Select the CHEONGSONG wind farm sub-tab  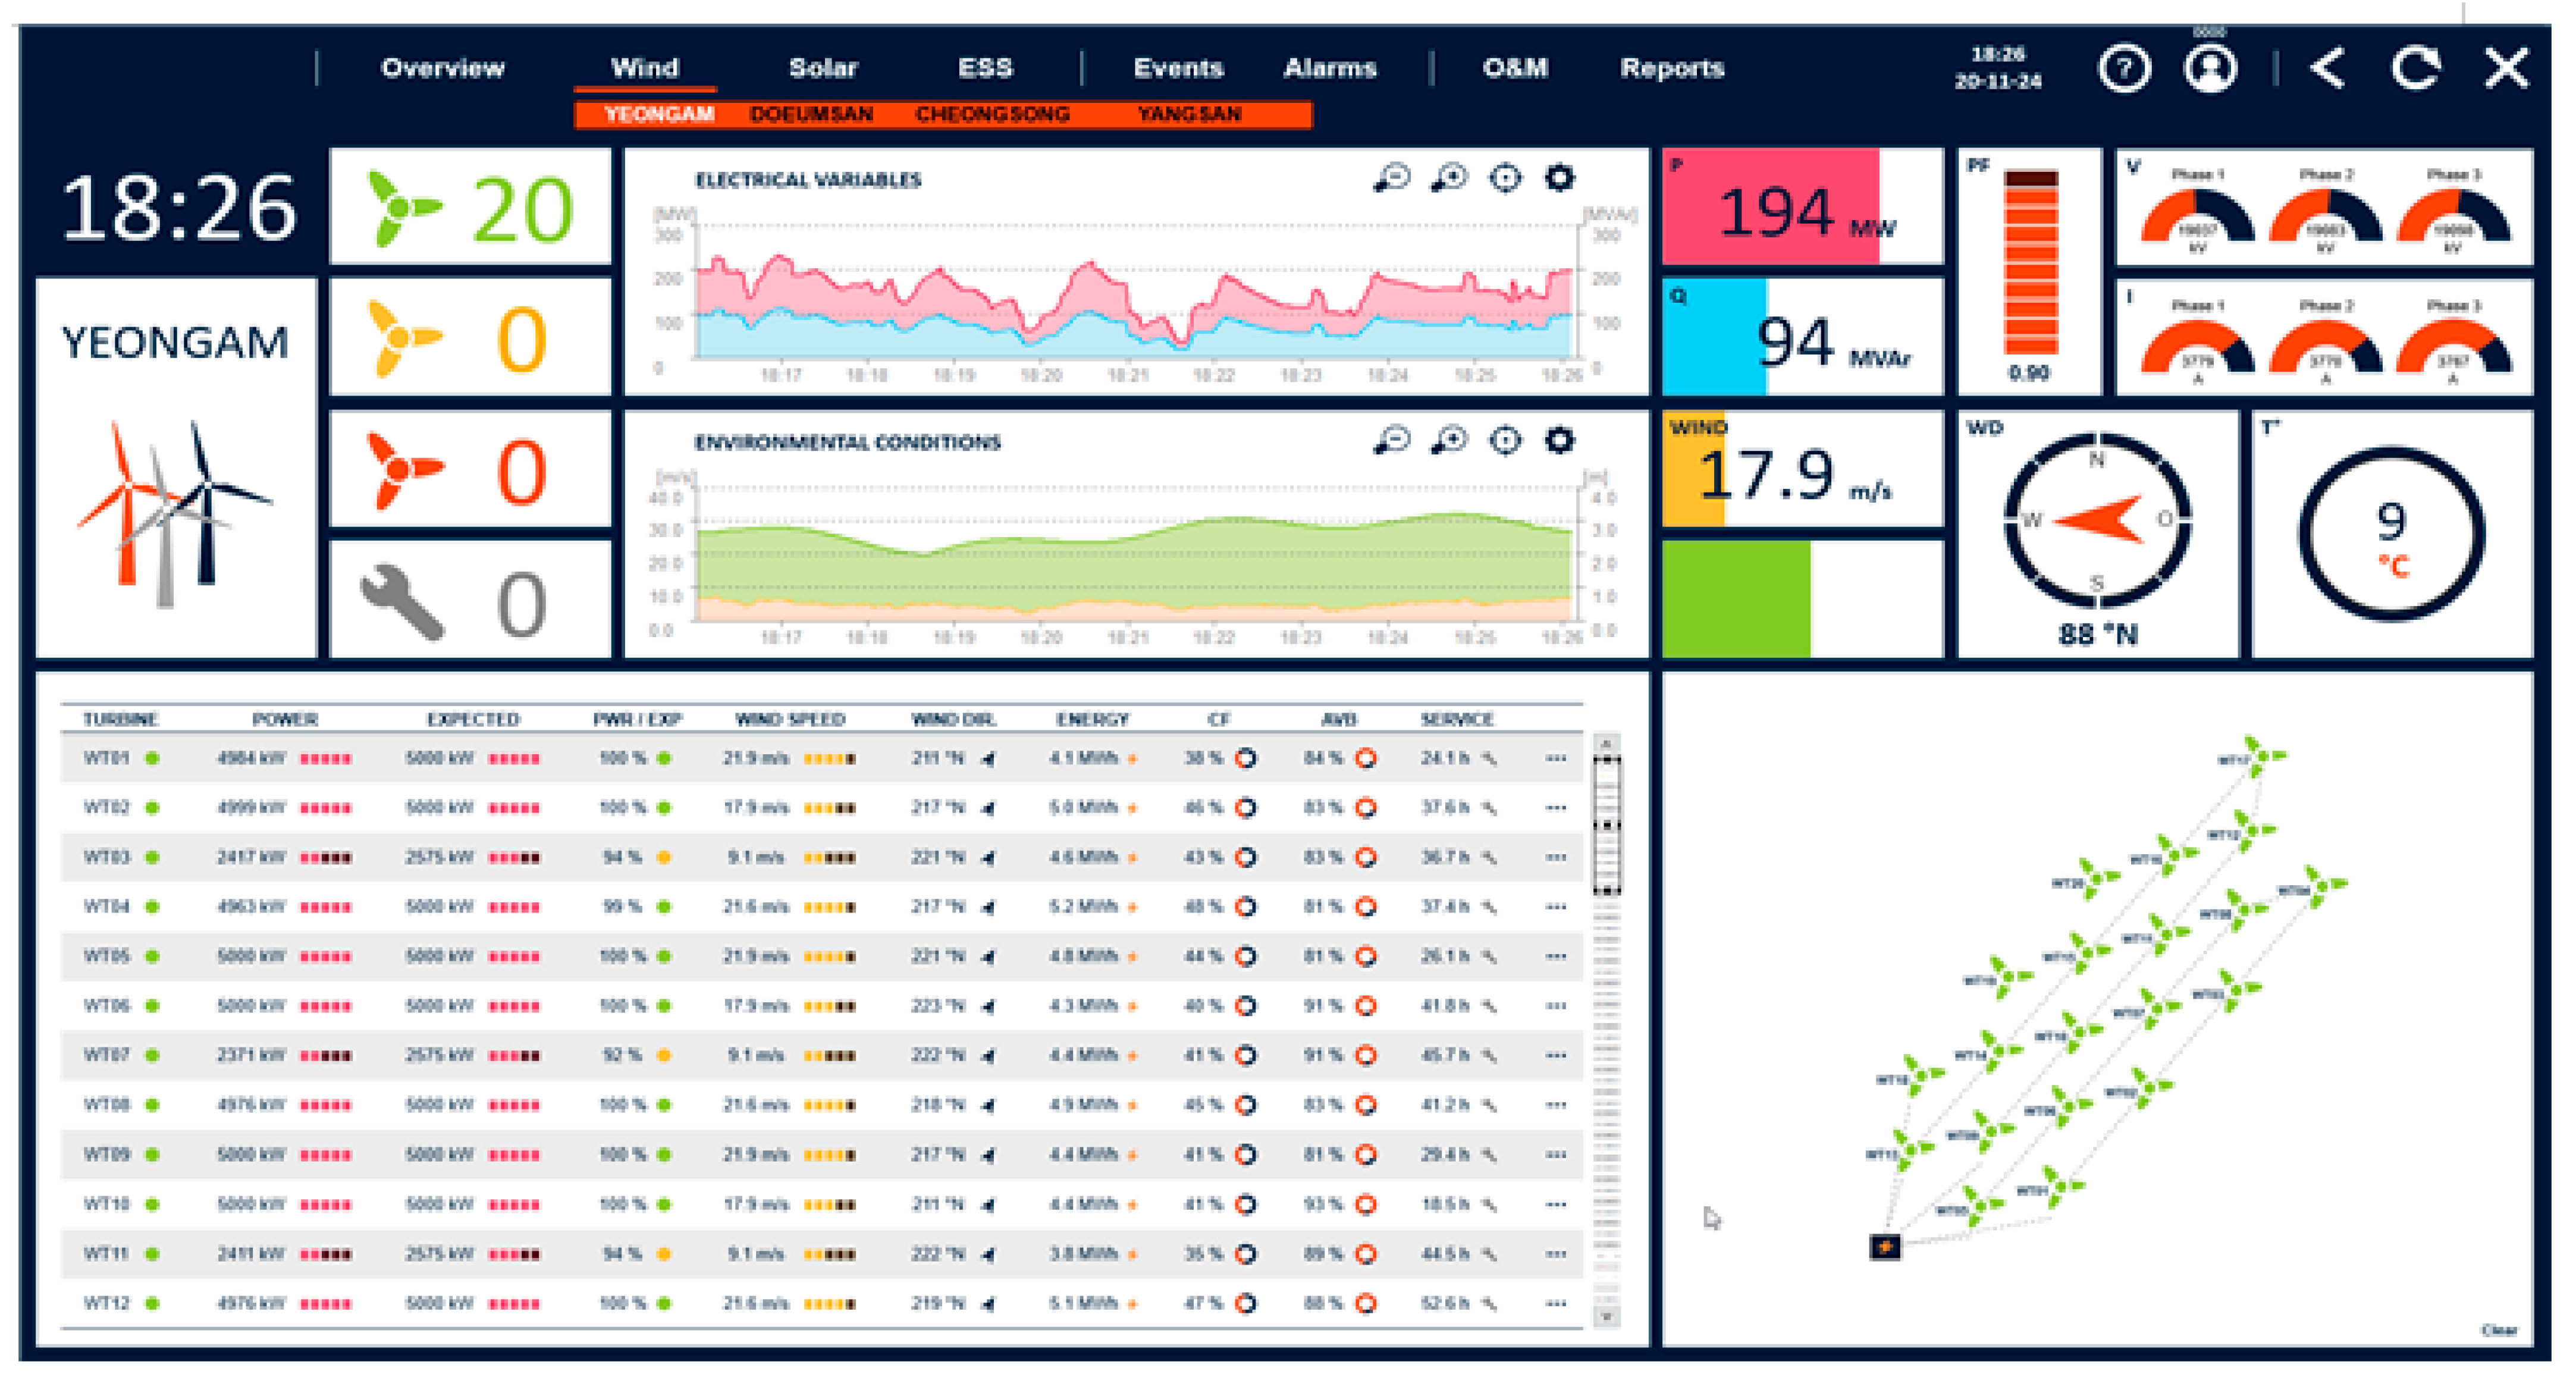coord(992,114)
